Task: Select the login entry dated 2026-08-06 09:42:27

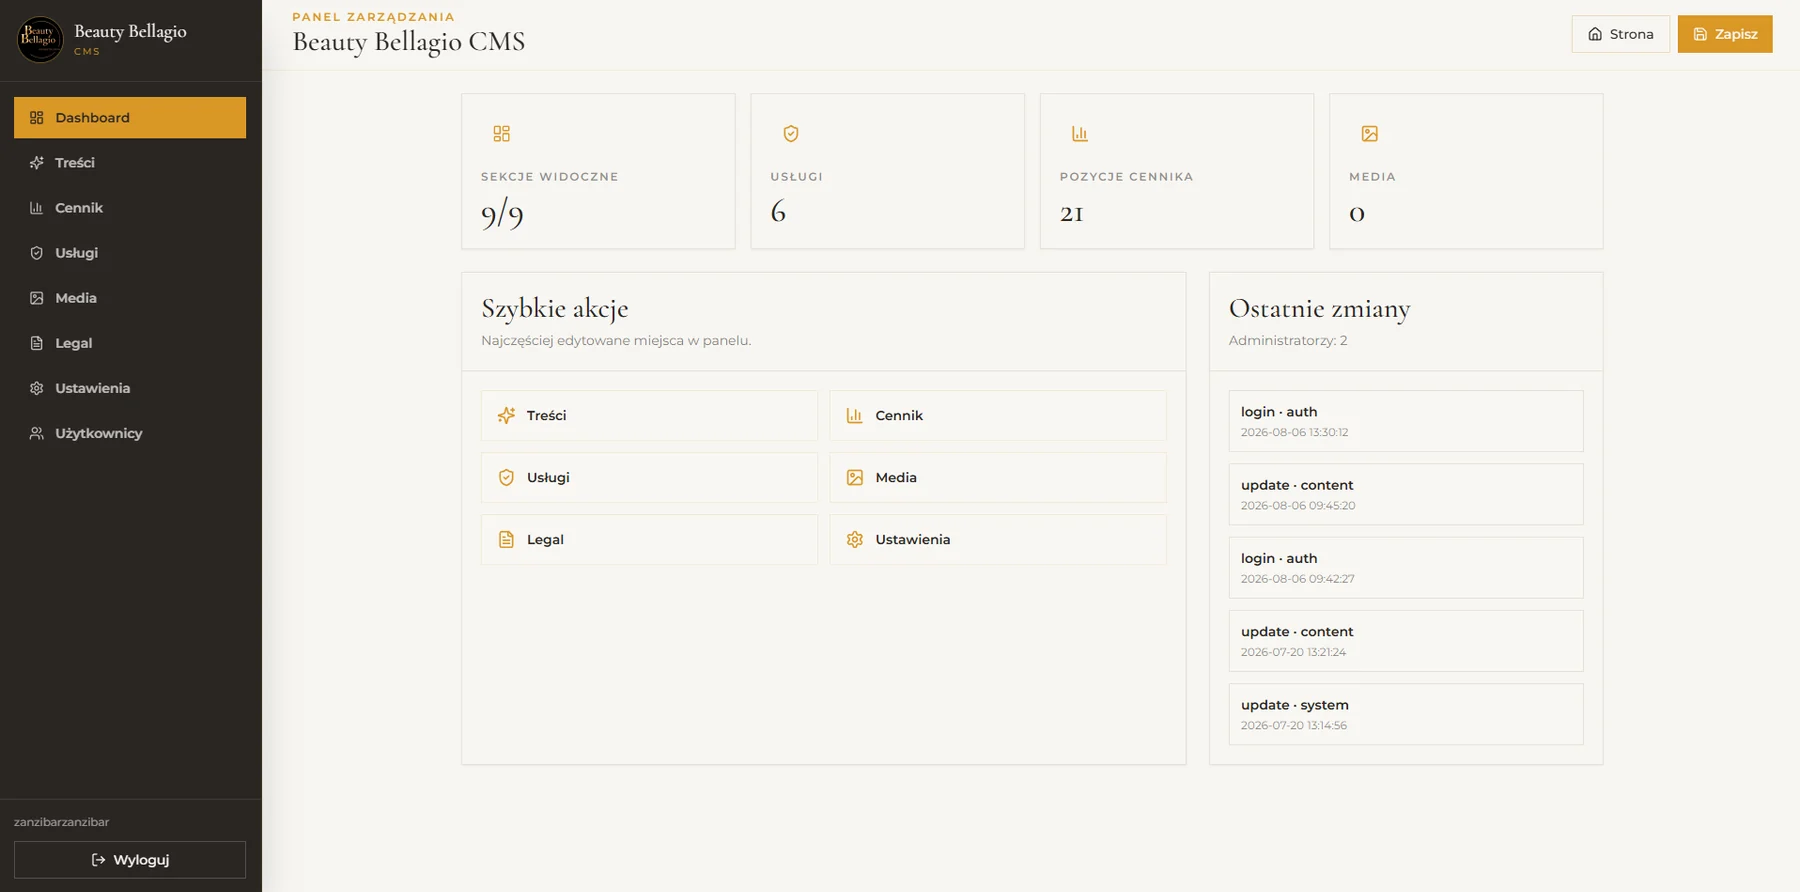Action: [1406, 568]
